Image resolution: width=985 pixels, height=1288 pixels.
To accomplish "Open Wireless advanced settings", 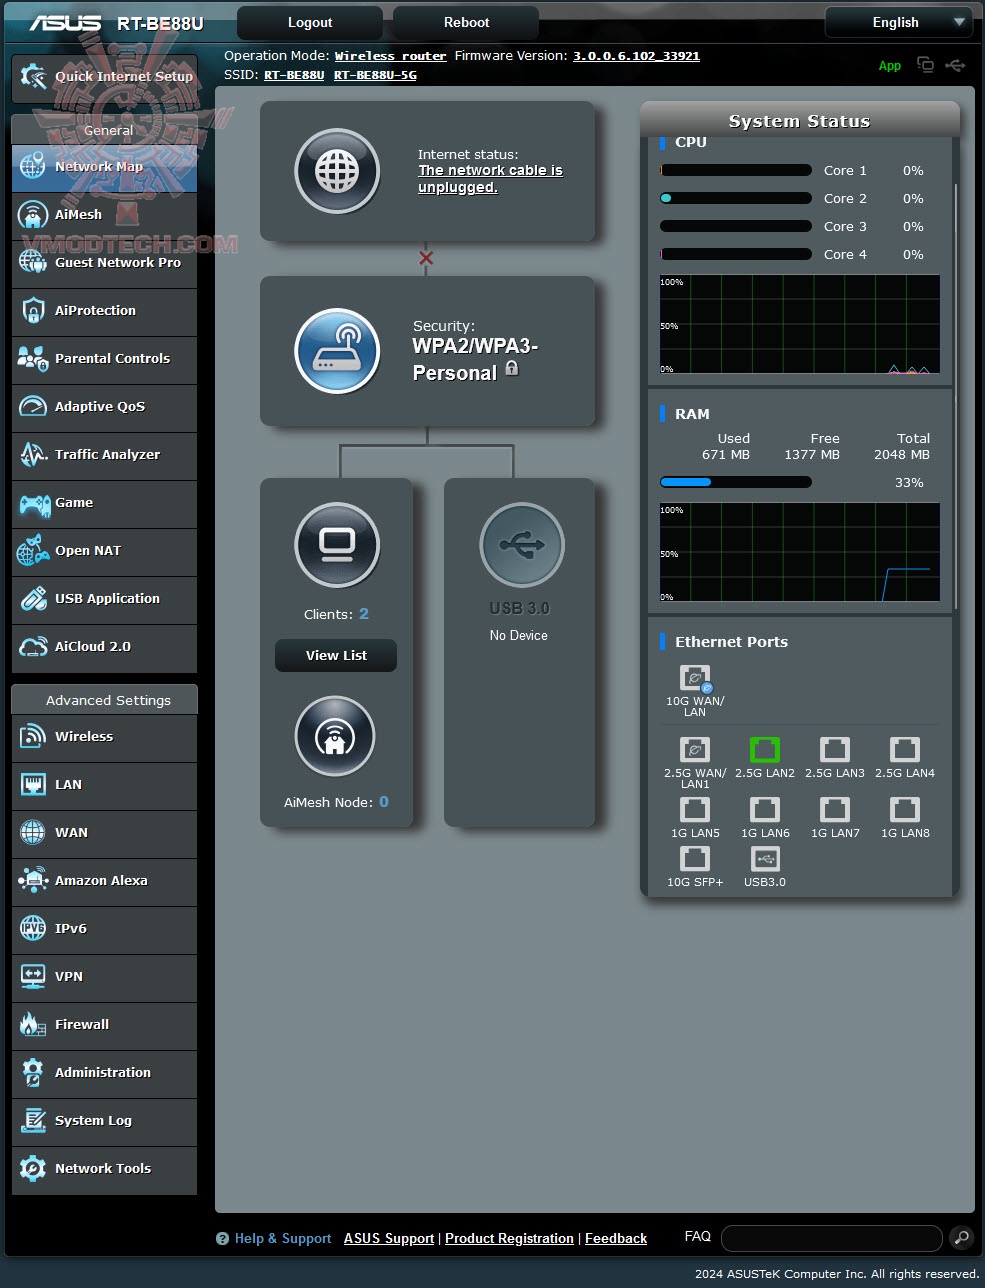I will [x=104, y=737].
